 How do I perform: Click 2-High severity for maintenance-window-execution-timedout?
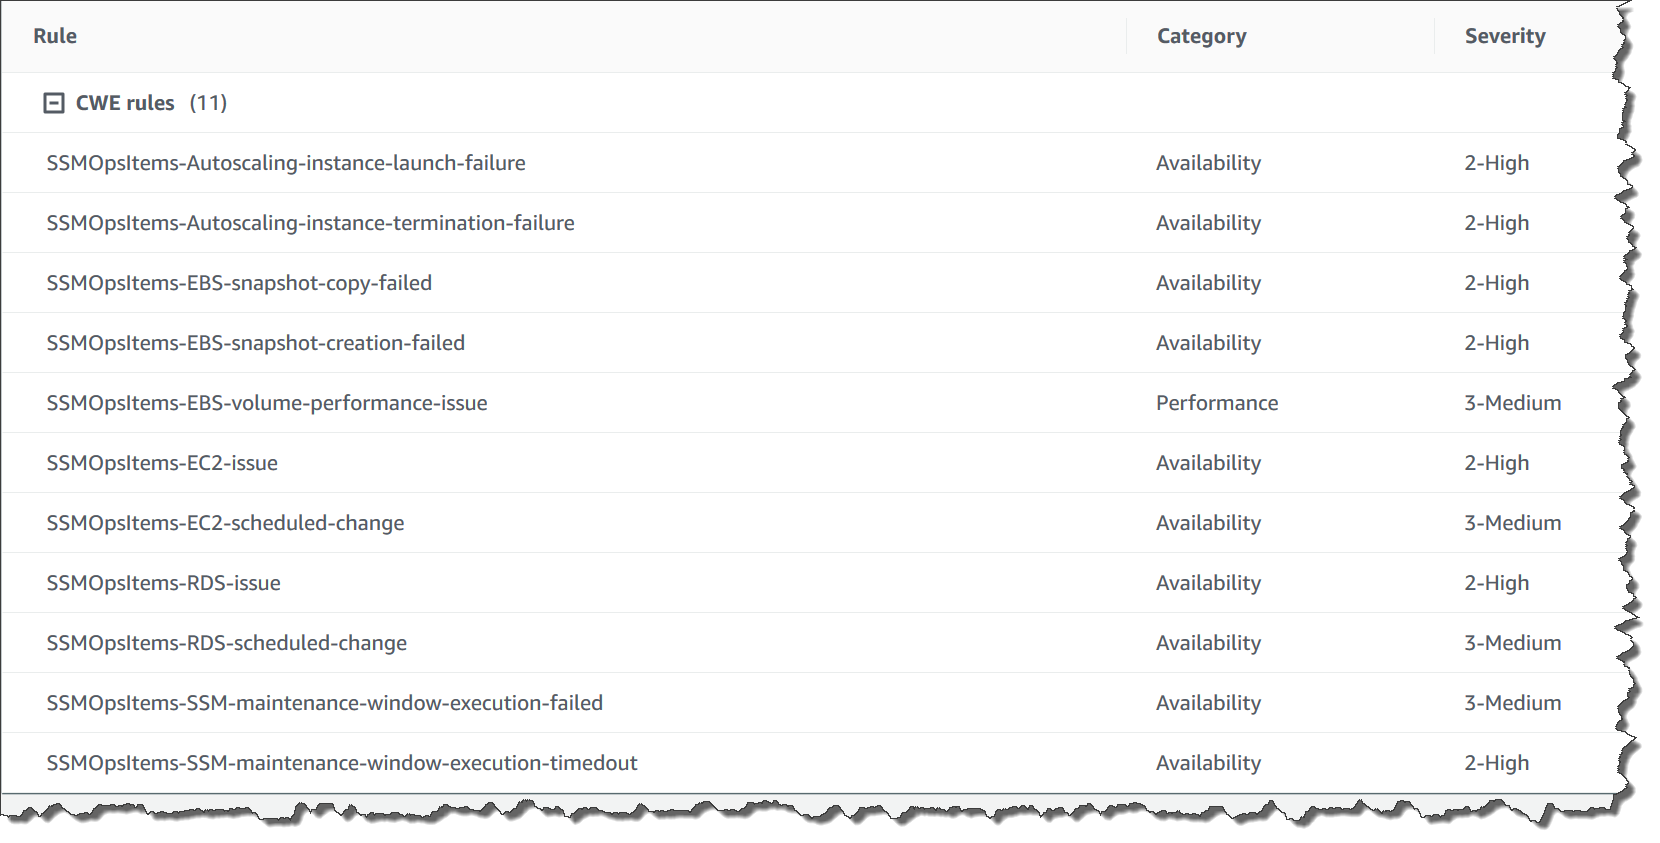(1496, 763)
